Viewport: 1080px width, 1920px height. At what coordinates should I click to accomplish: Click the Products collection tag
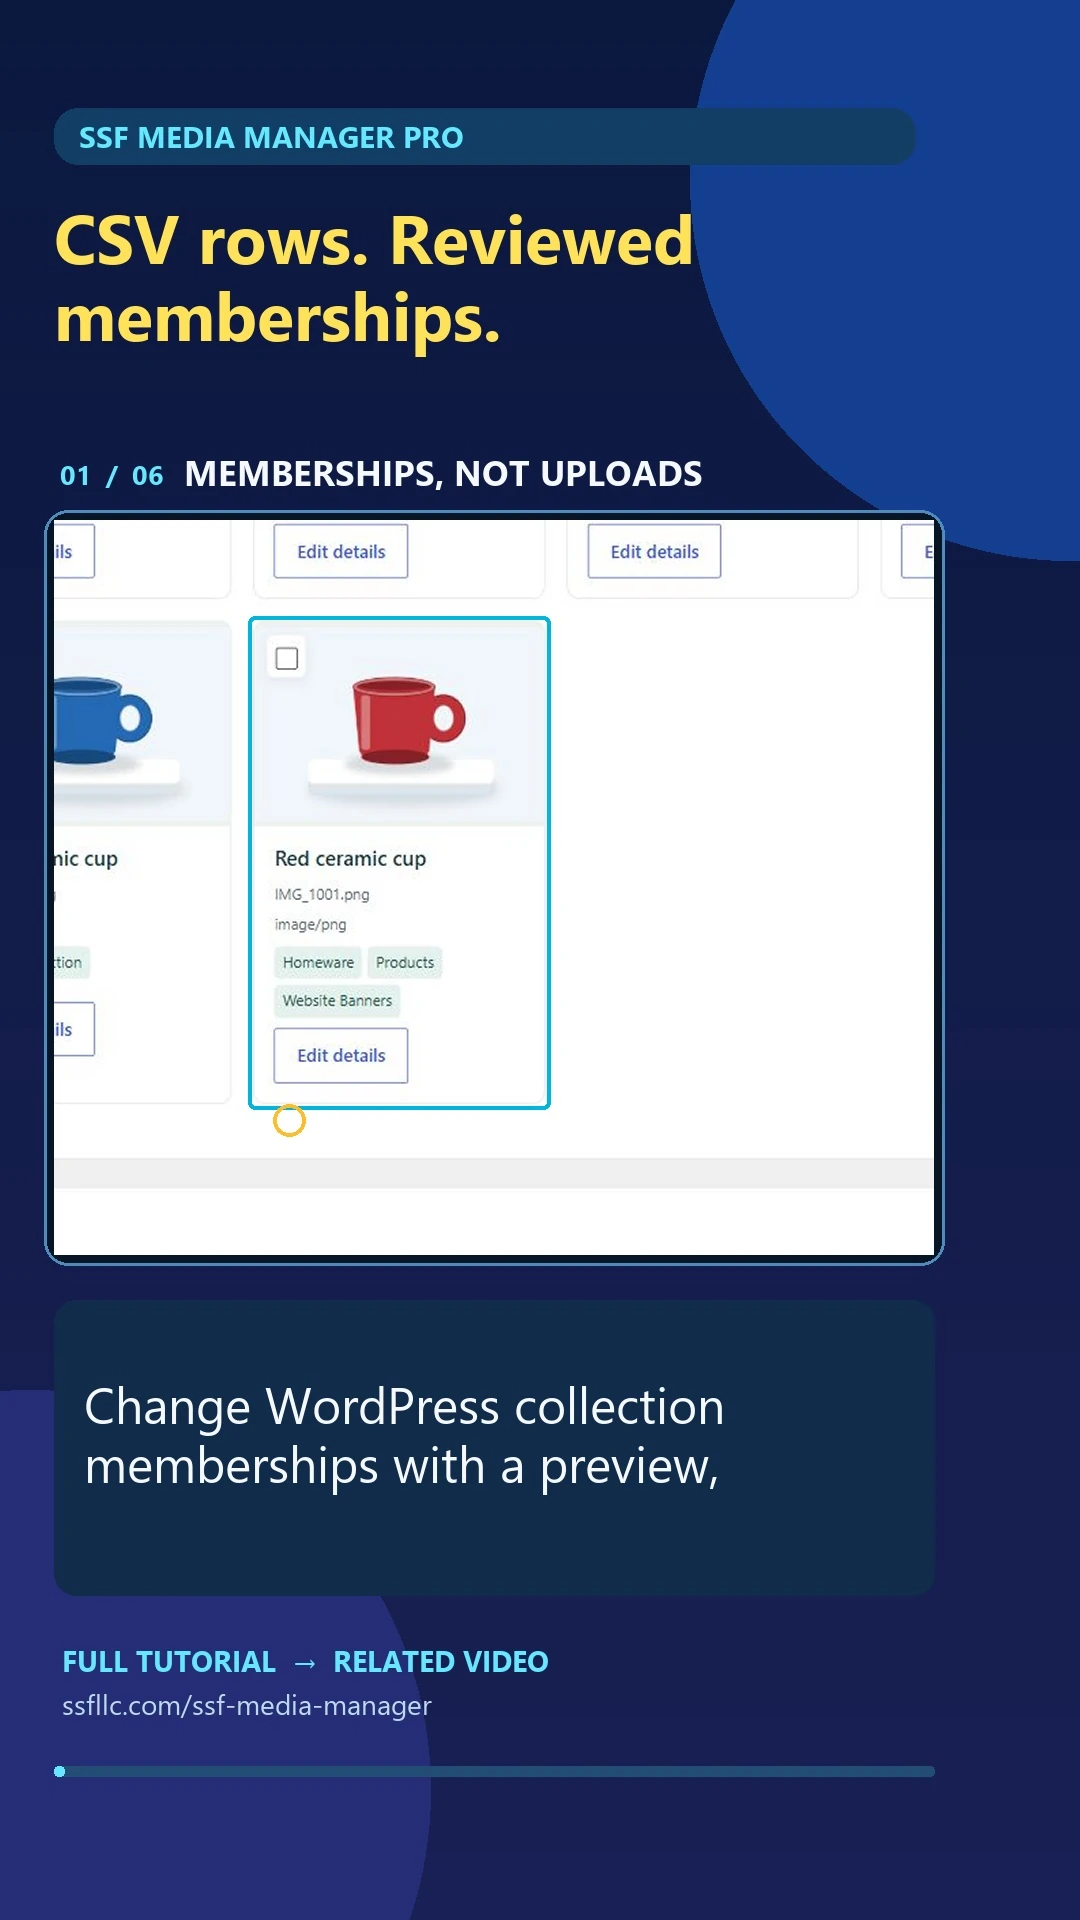(x=405, y=962)
